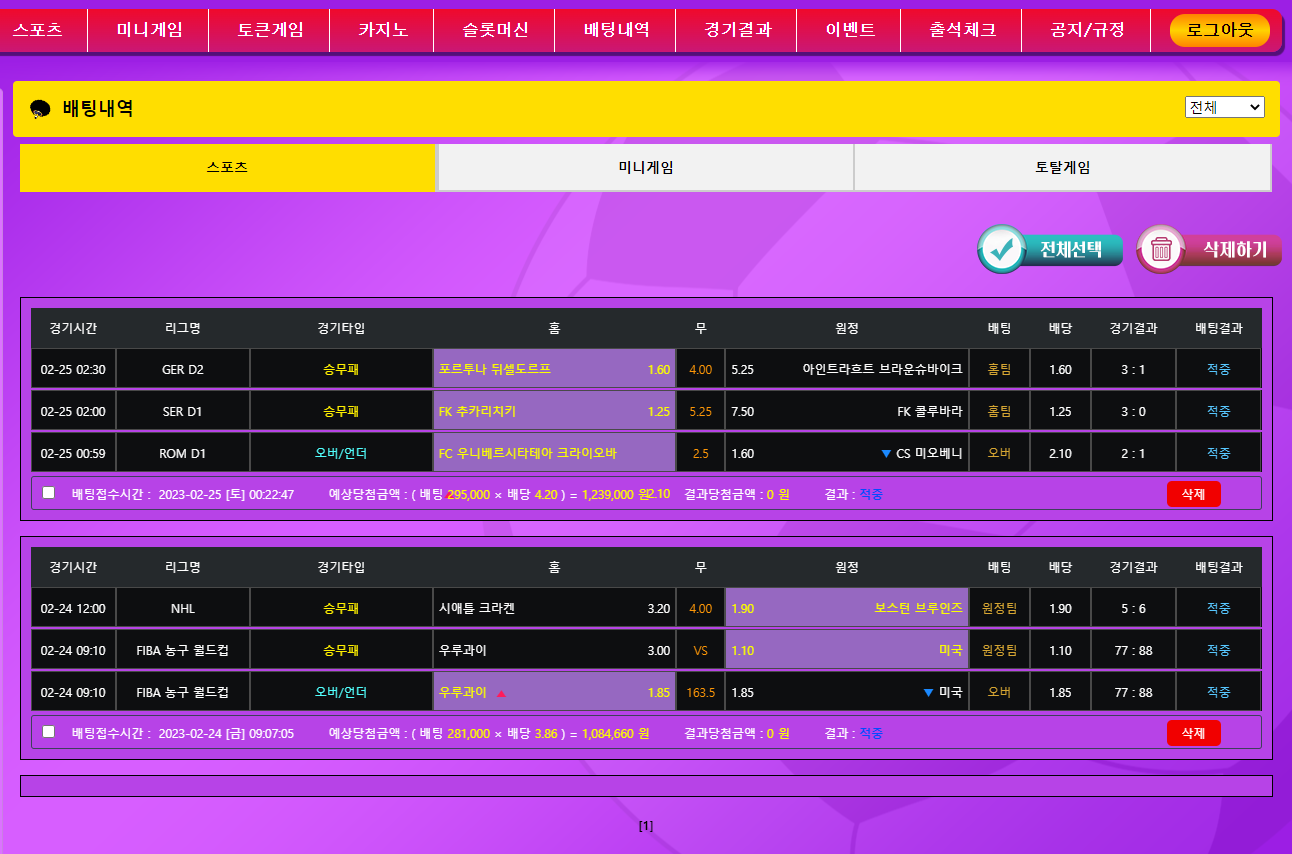
Task: Open 경기결과 in the top menu
Action: coord(737,30)
